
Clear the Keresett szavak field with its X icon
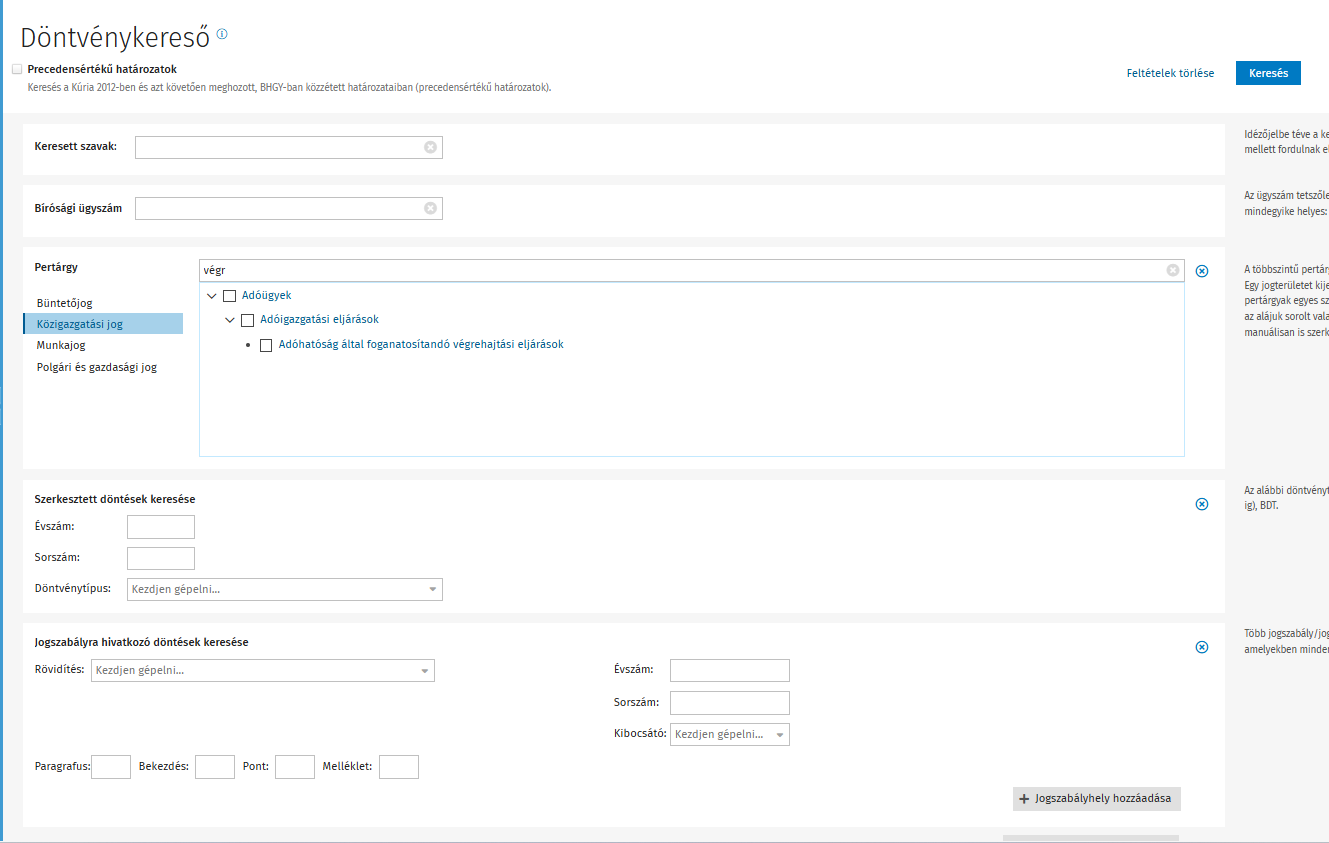click(430, 147)
